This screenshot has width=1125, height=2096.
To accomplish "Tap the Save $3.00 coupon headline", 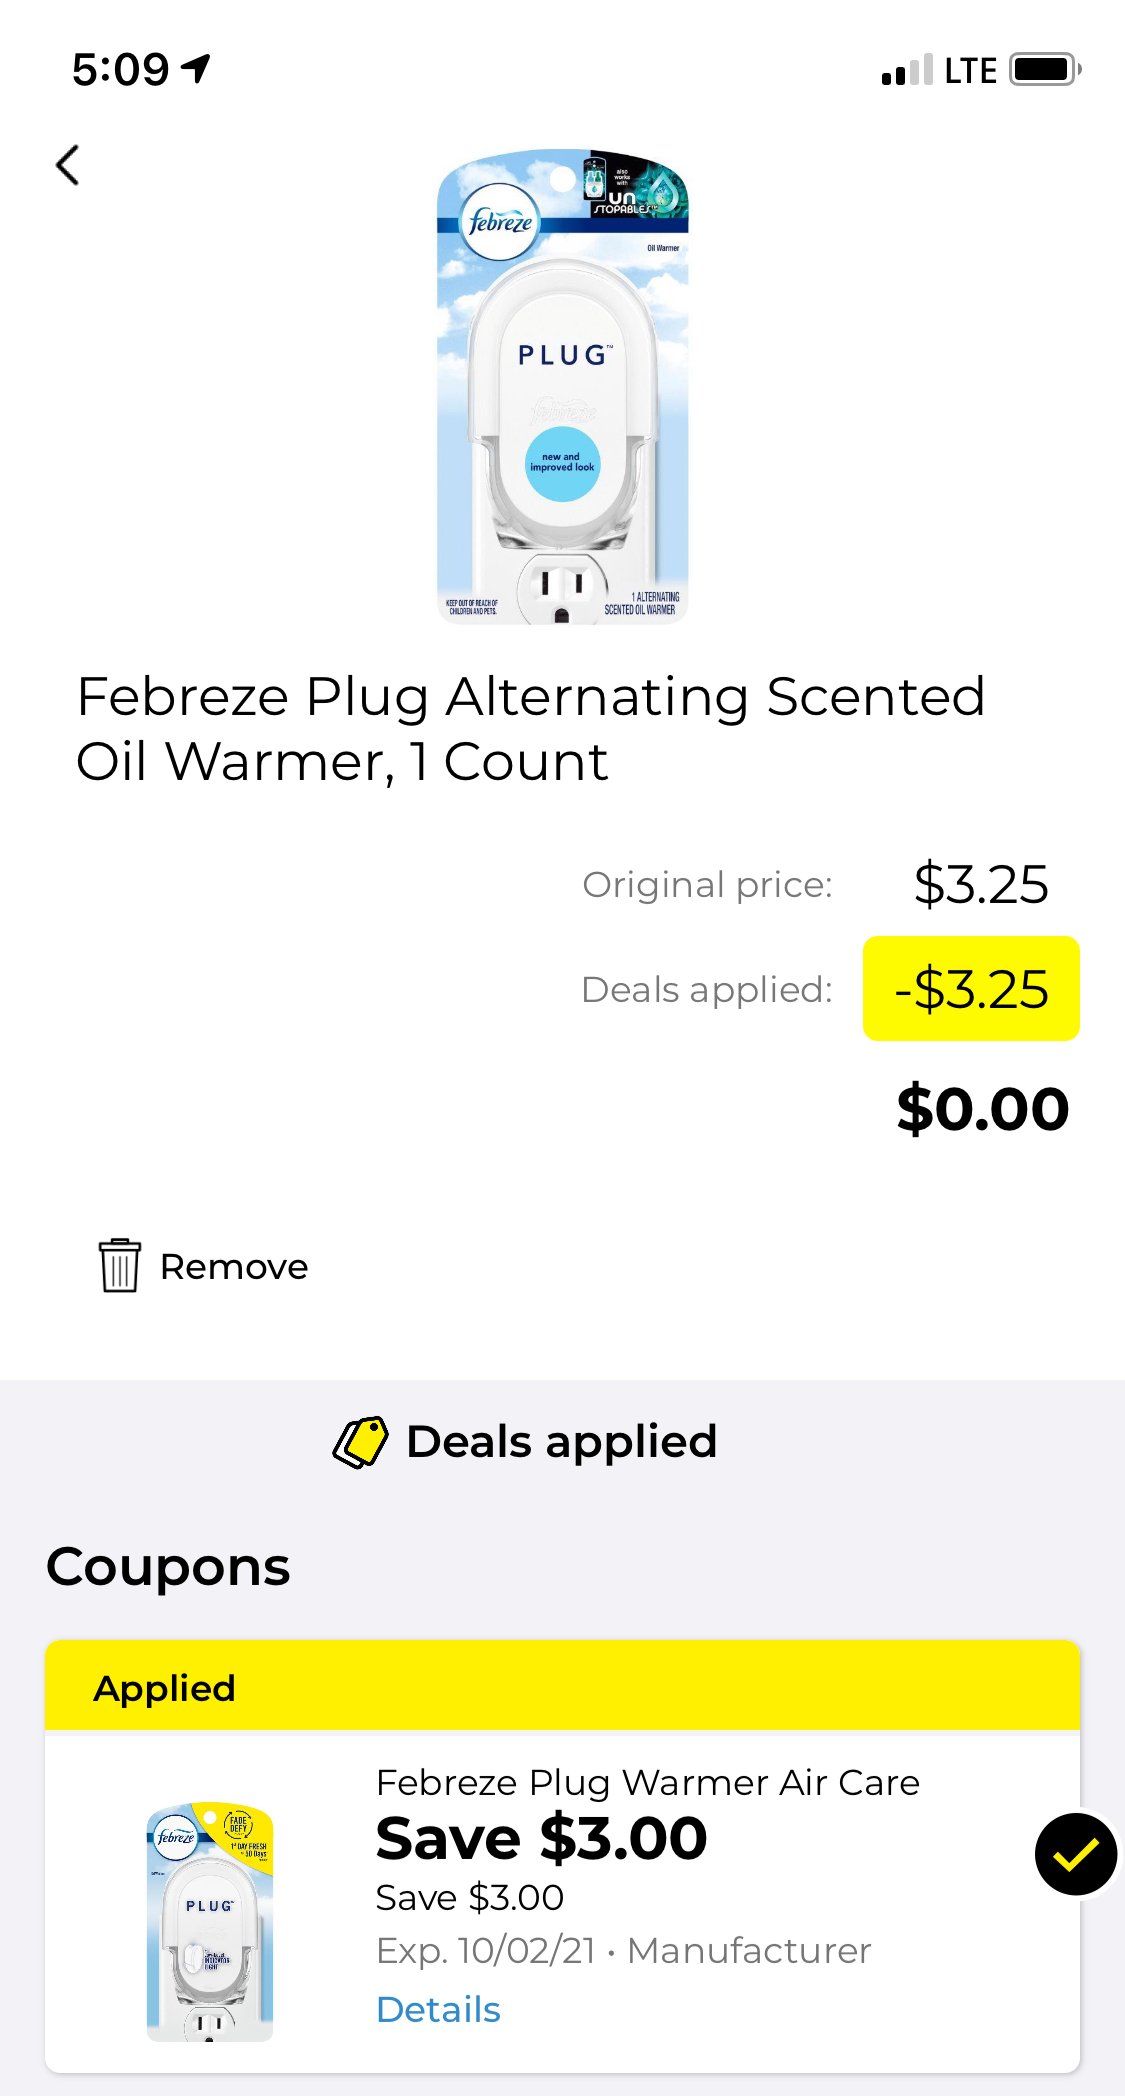I will [x=541, y=1838].
